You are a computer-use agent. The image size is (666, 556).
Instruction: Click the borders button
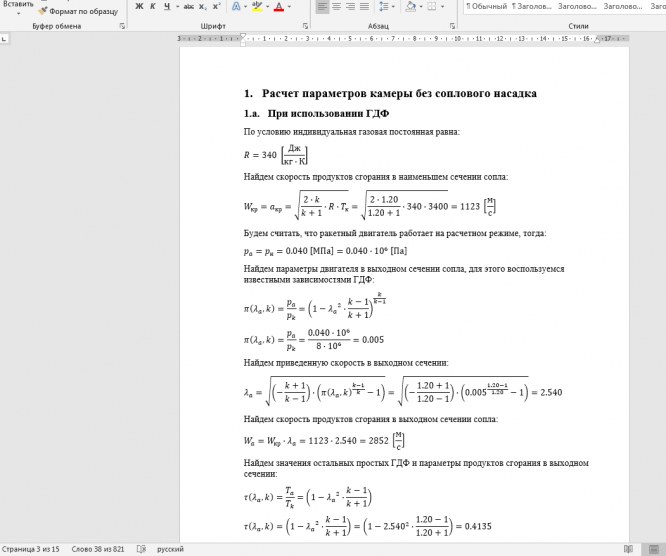(x=432, y=6)
